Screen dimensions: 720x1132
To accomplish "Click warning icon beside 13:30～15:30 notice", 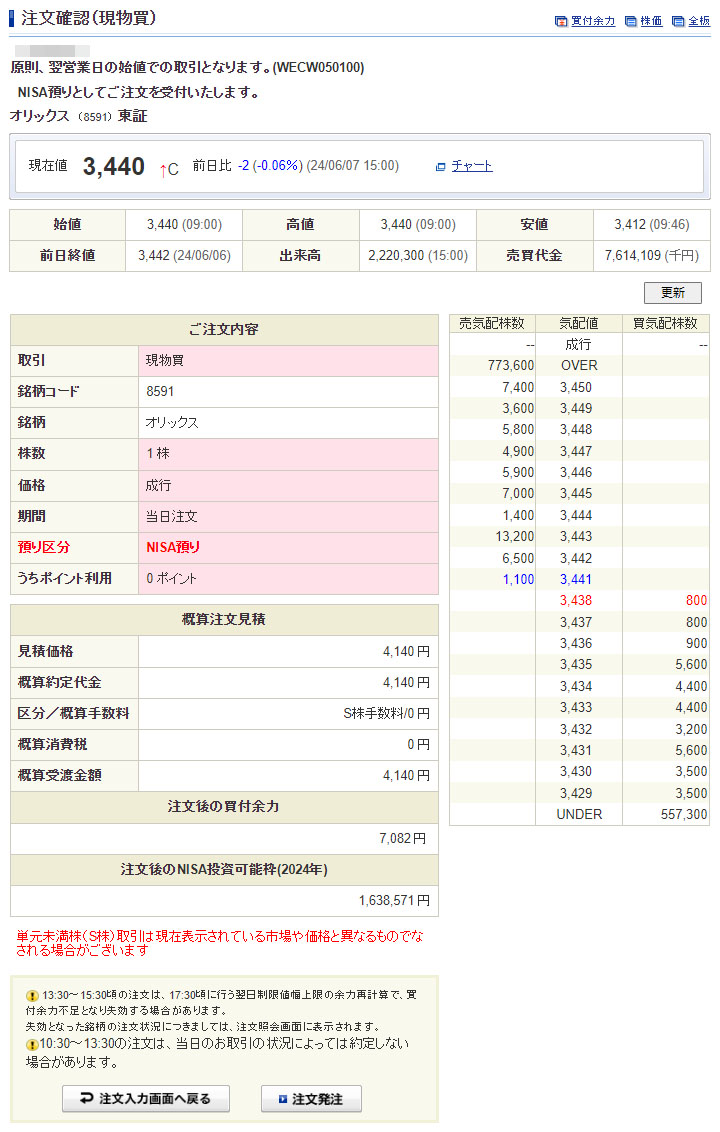I will 33,997.
